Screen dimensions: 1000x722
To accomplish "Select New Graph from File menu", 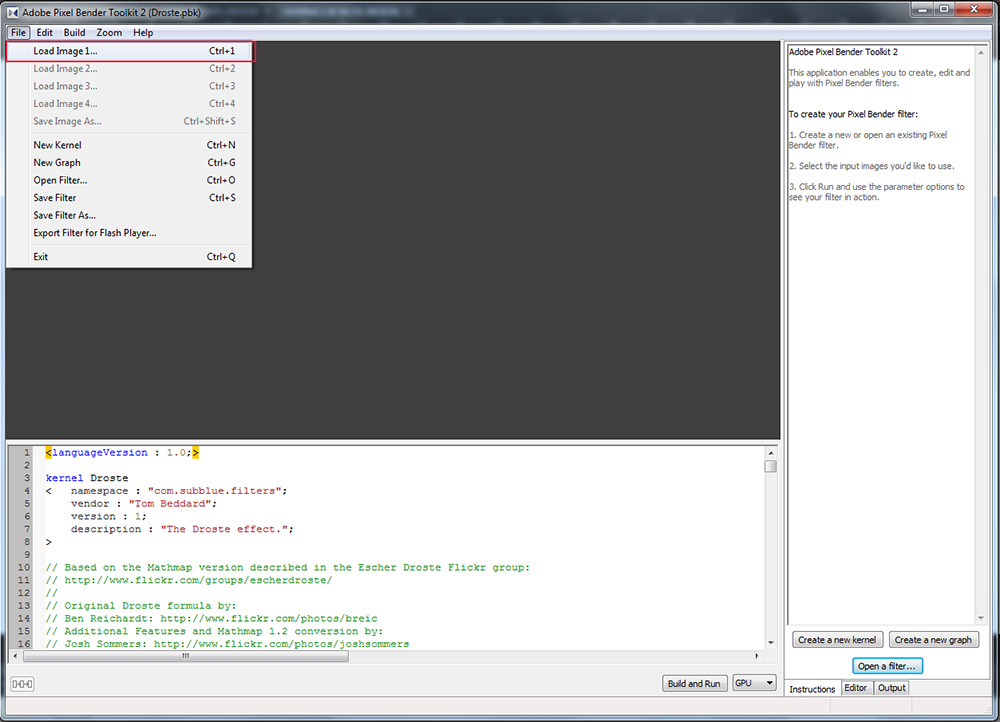I will pos(129,163).
